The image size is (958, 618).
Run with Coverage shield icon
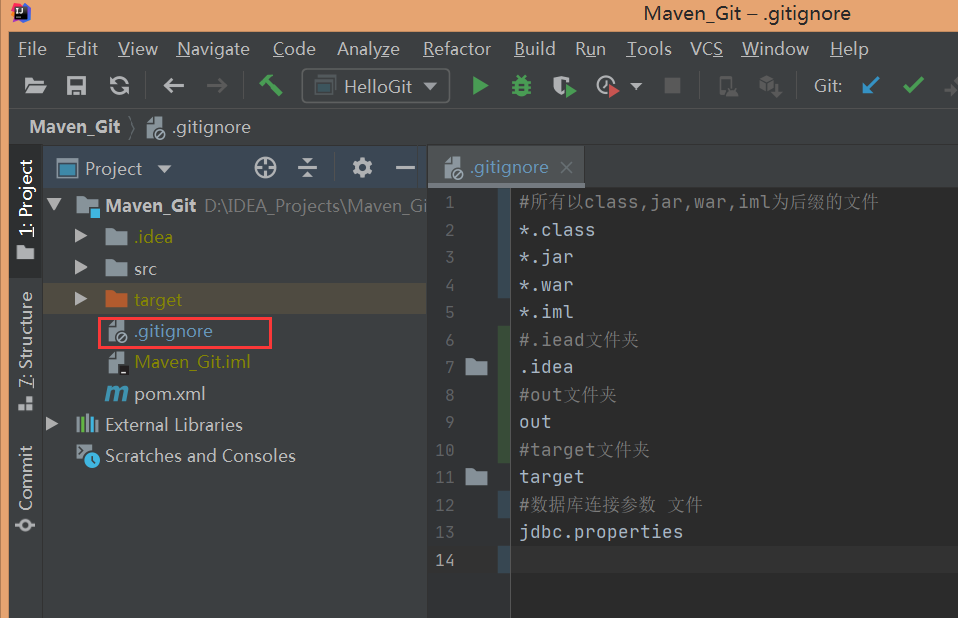[x=564, y=86]
